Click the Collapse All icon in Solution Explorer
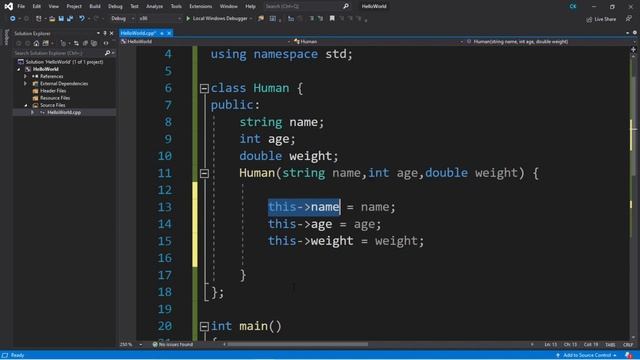 coord(85,43)
